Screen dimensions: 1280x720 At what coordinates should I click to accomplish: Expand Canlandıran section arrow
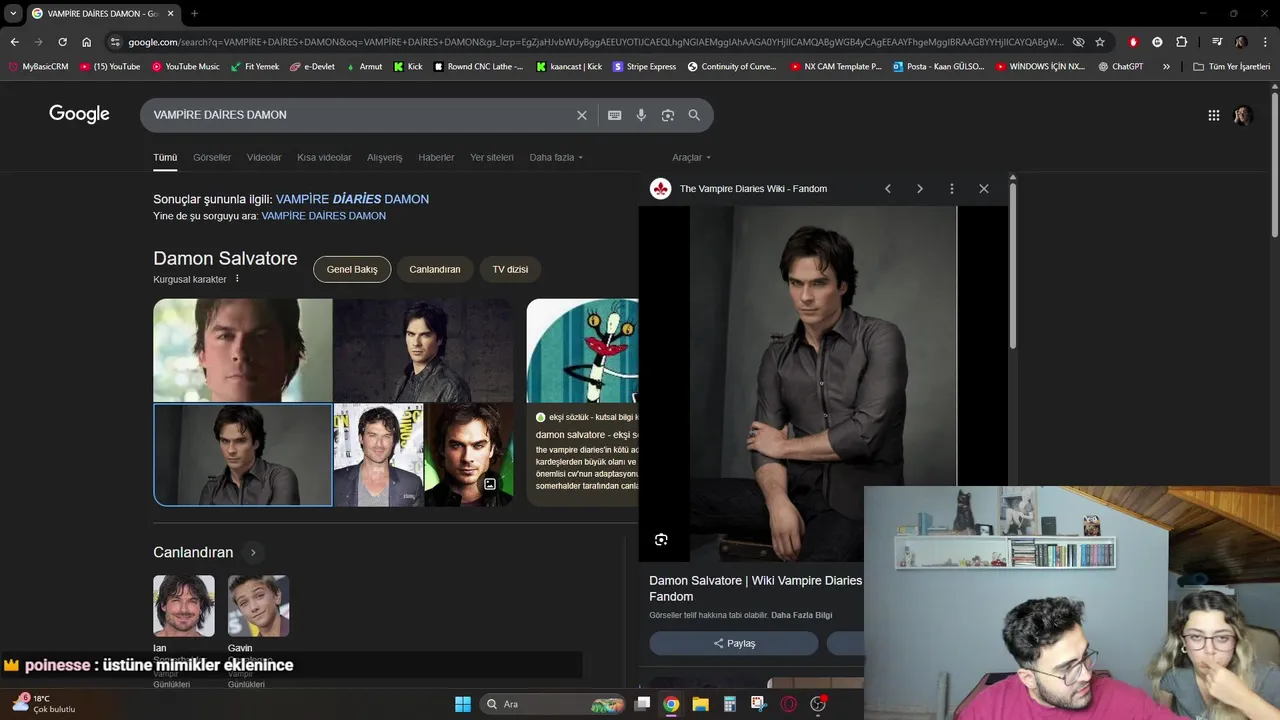[253, 552]
